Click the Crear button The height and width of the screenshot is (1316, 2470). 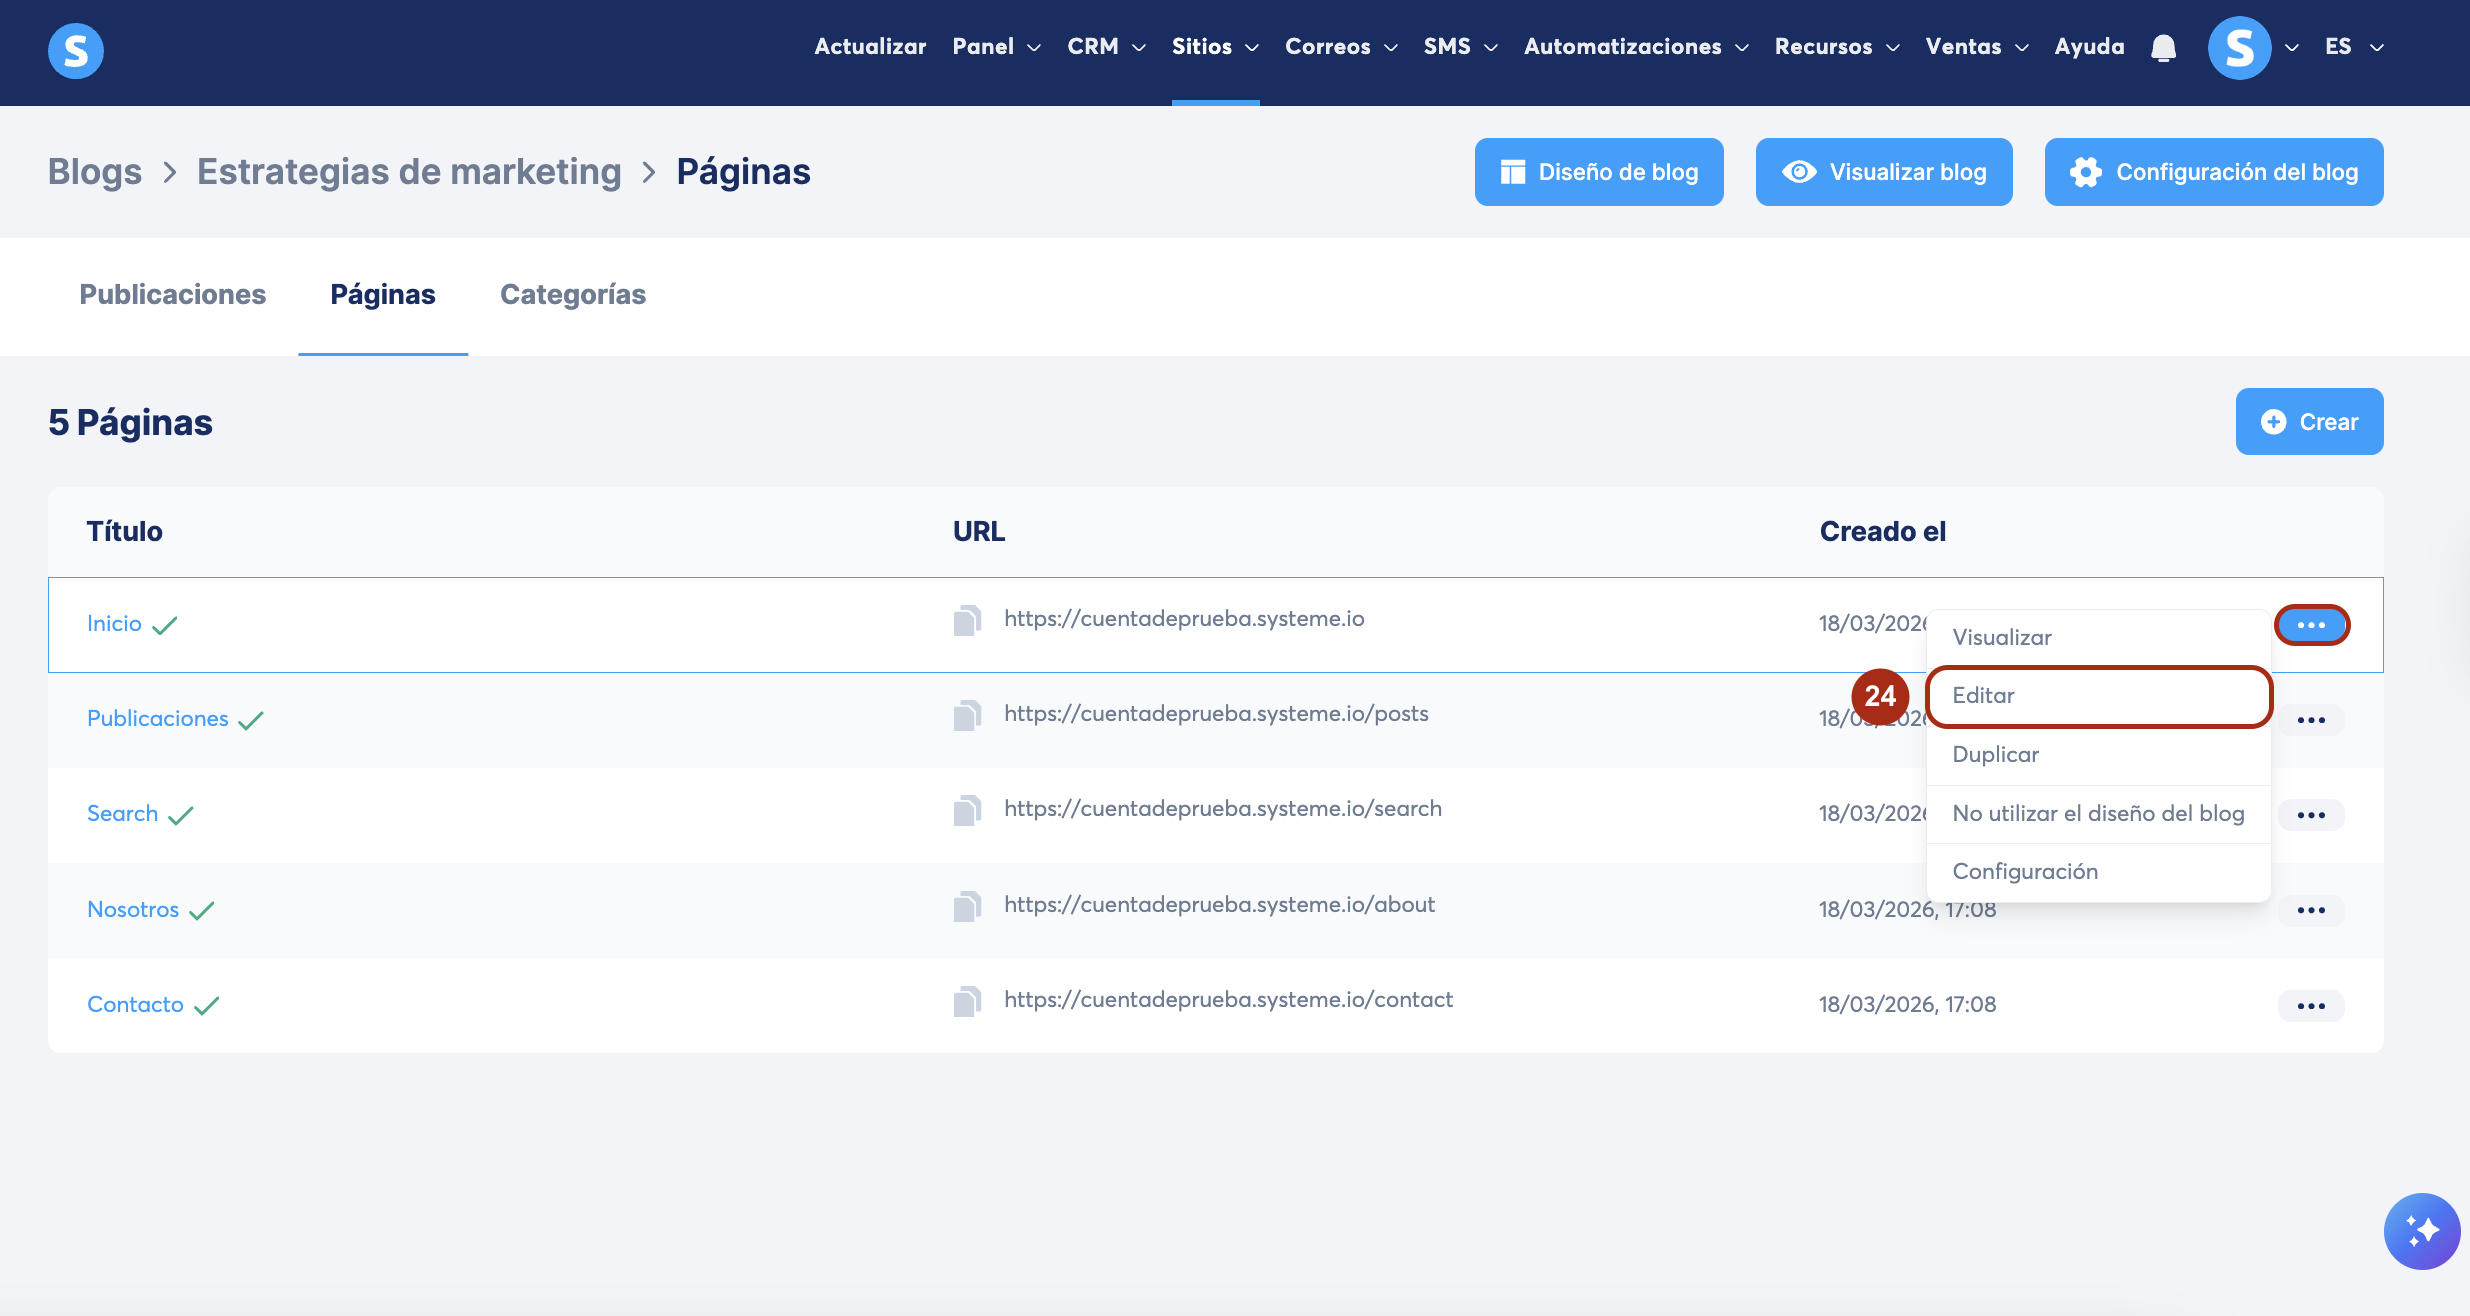(x=2308, y=422)
